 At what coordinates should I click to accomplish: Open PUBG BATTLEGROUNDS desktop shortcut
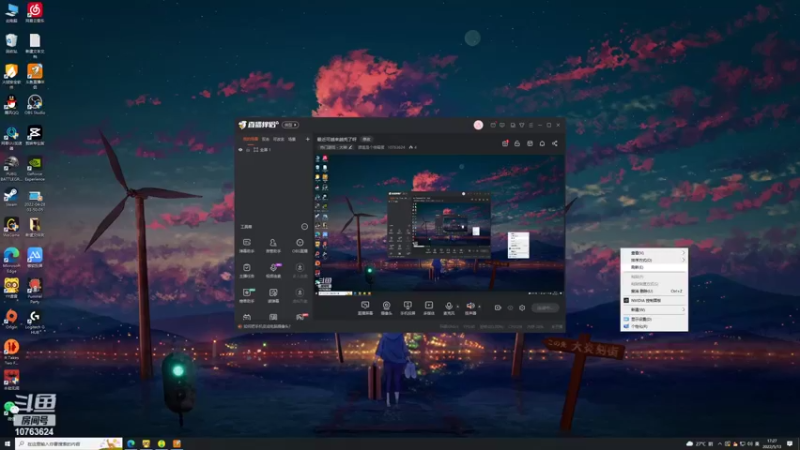coord(11,168)
